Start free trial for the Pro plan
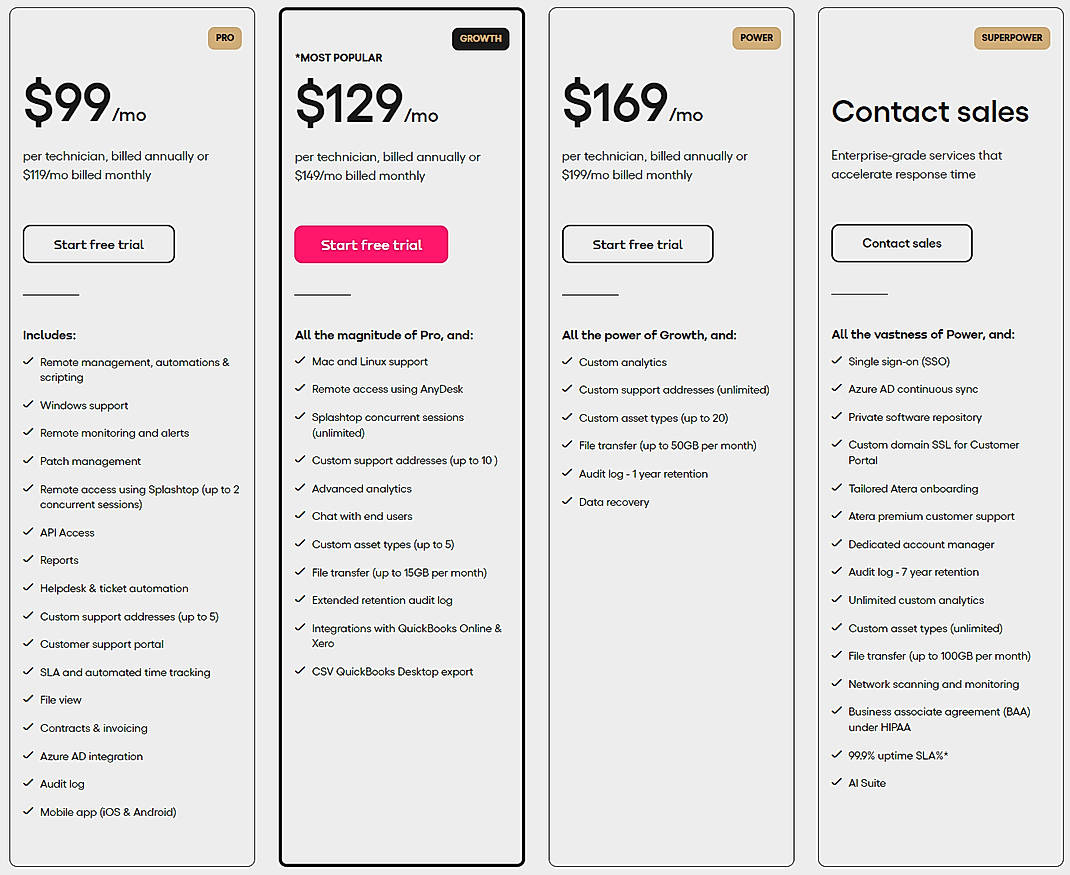This screenshot has height=875, width=1070. (98, 244)
